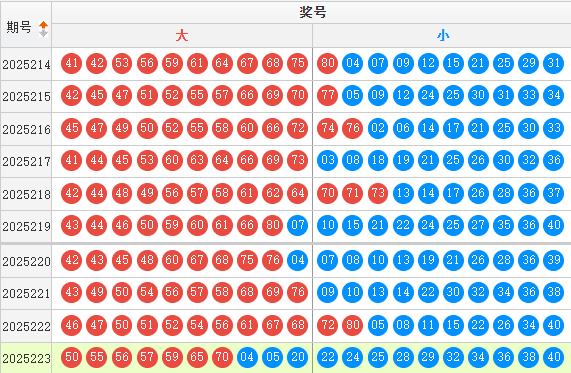Select blue ball 20 in row 2025223
The height and width of the screenshot is (373, 571).
(298, 357)
